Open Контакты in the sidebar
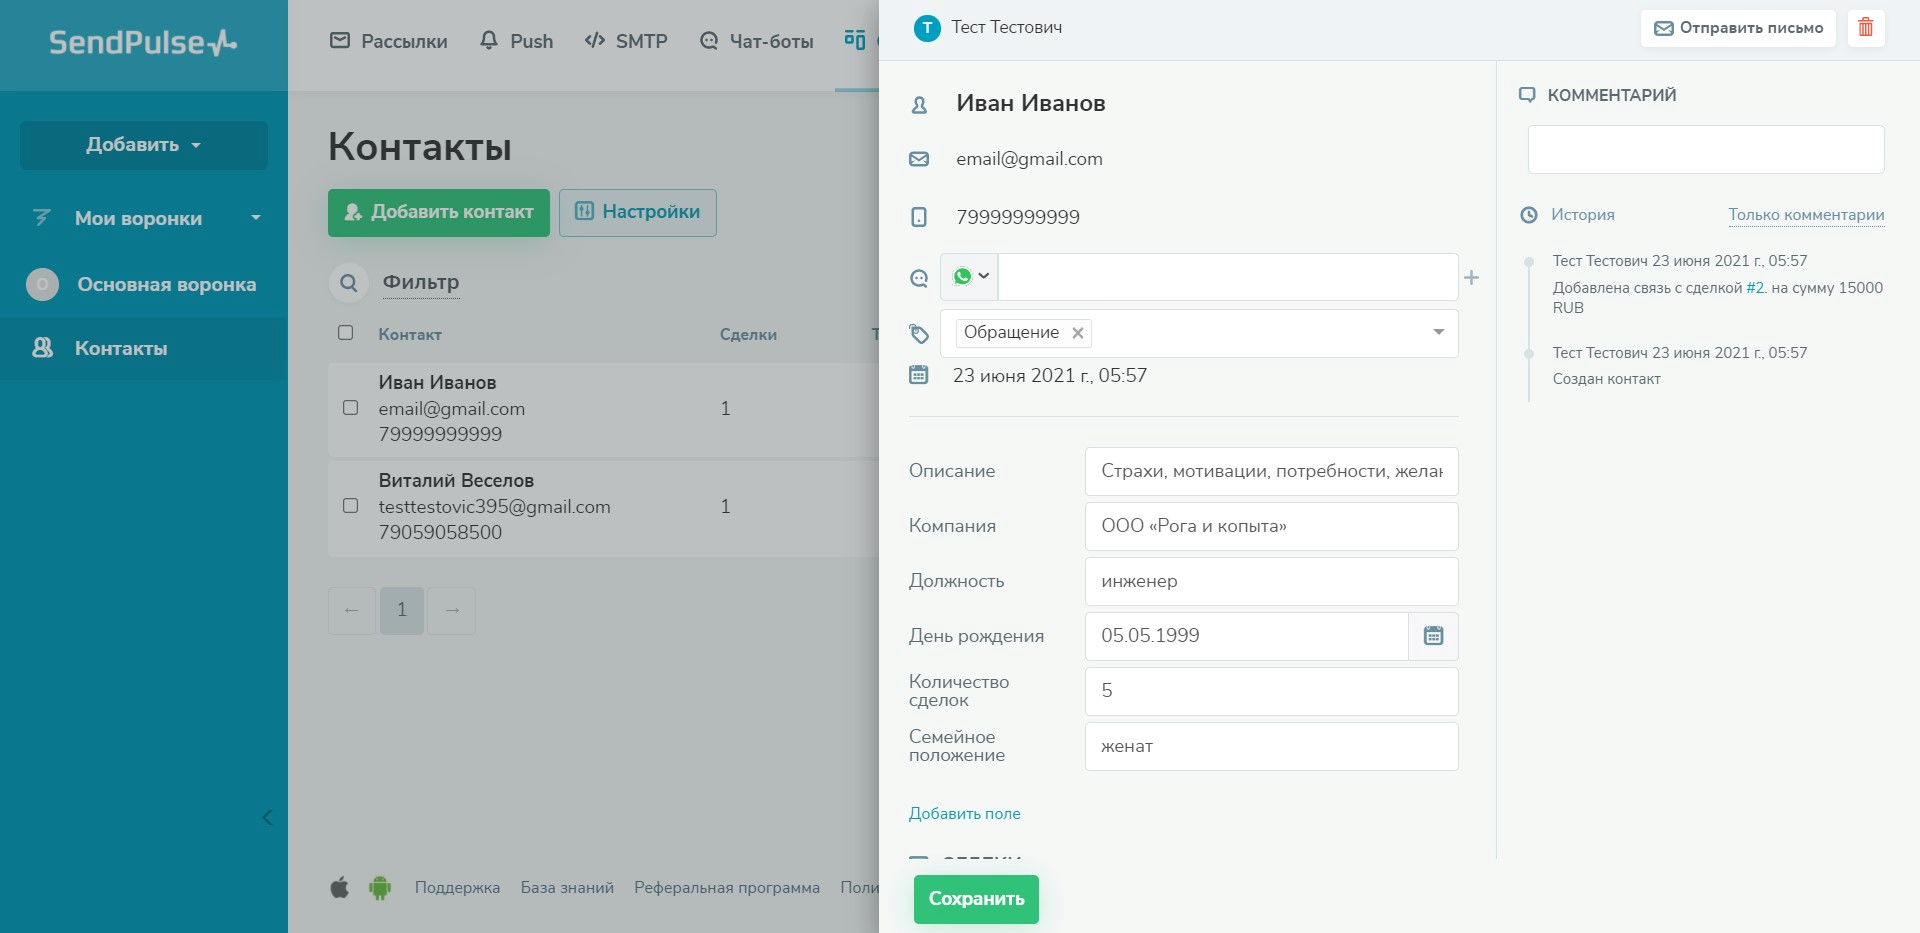 click(144, 348)
